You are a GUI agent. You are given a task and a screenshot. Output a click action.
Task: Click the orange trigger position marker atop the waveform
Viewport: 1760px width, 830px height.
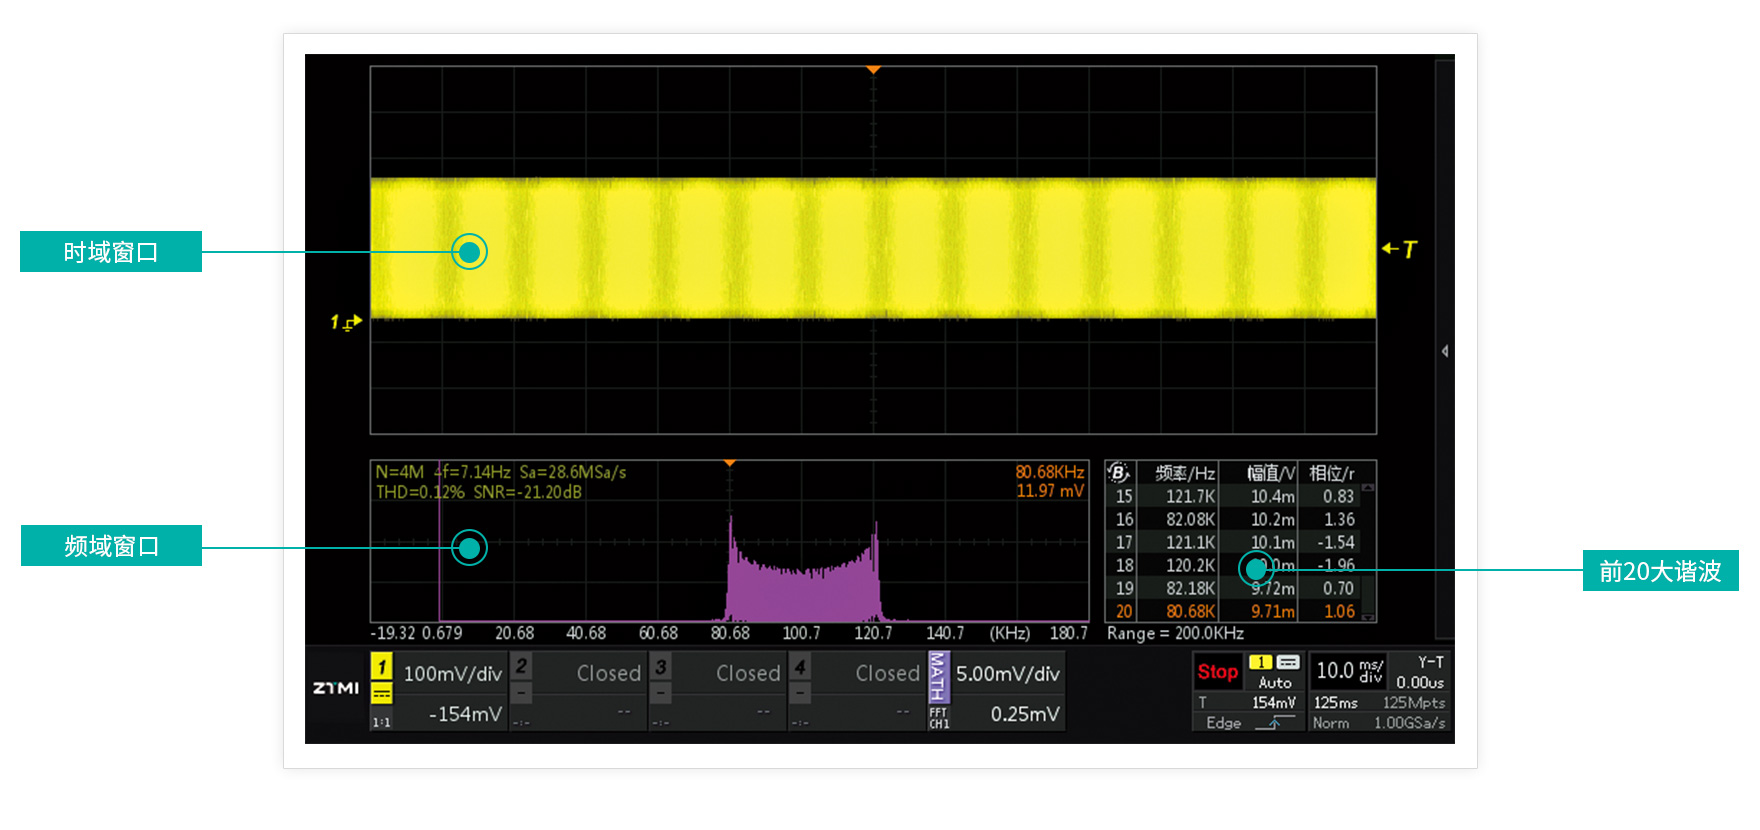point(873,70)
